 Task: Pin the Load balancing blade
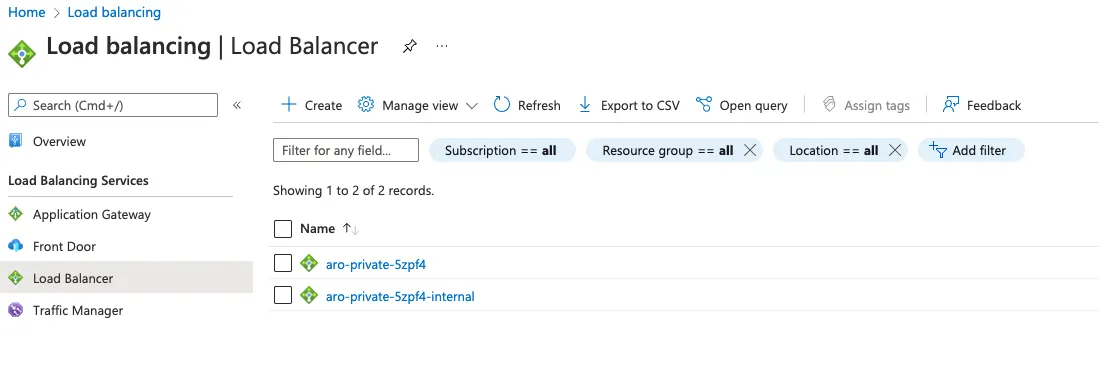tap(409, 46)
